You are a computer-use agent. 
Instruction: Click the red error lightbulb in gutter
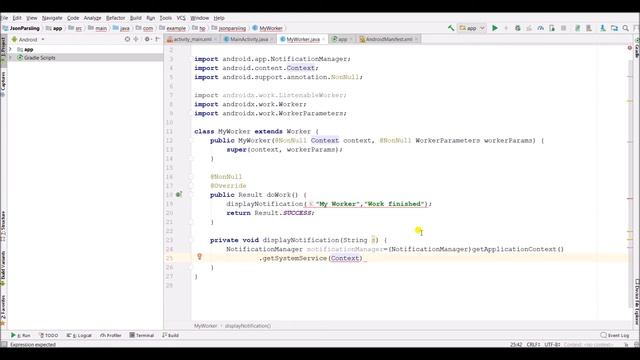coord(199,257)
